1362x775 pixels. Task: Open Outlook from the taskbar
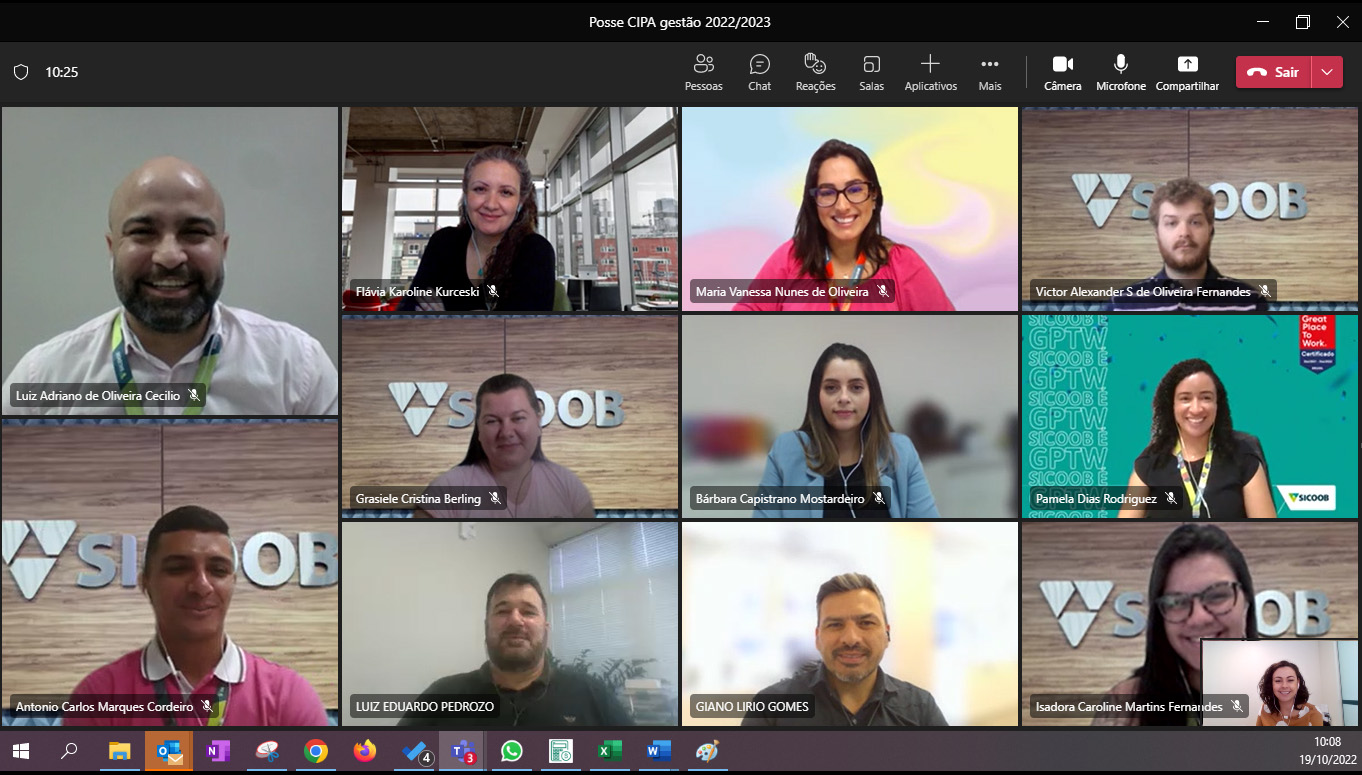(x=169, y=751)
